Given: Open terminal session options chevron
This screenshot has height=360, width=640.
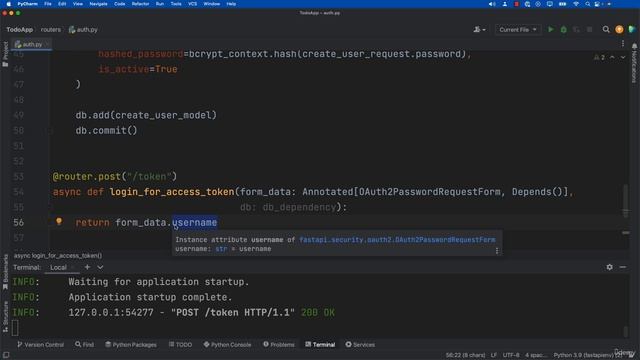Looking at the screenshot, I should tap(100, 267).
